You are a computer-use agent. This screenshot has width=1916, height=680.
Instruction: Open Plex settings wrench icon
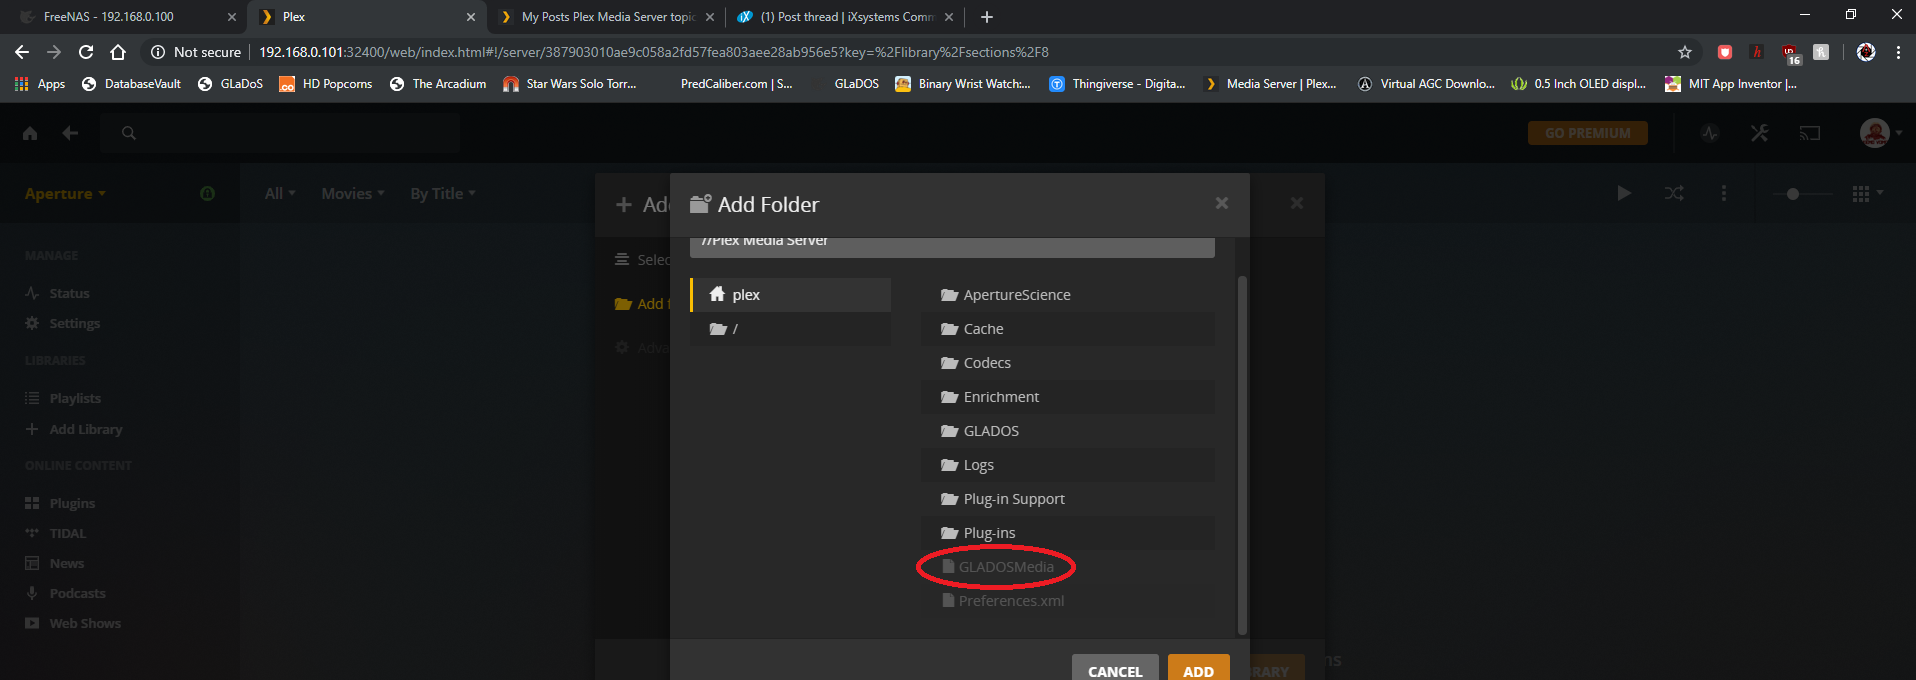pos(1760,133)
